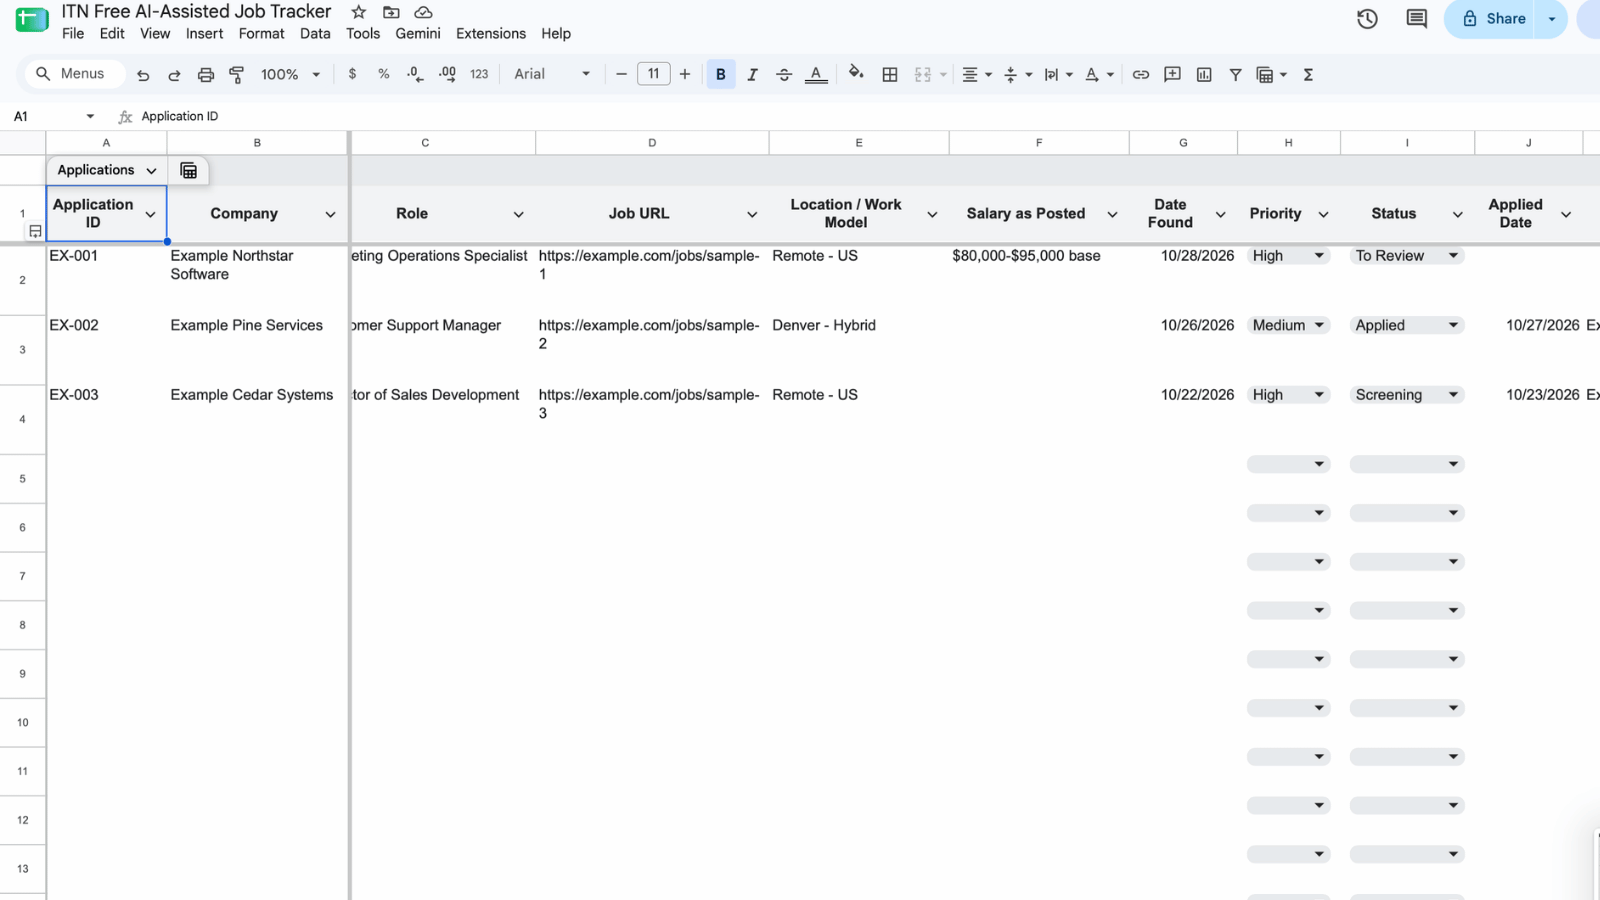Click the cloud document status icon
The image size is (1600, 900).
click(x=424, y=12)
